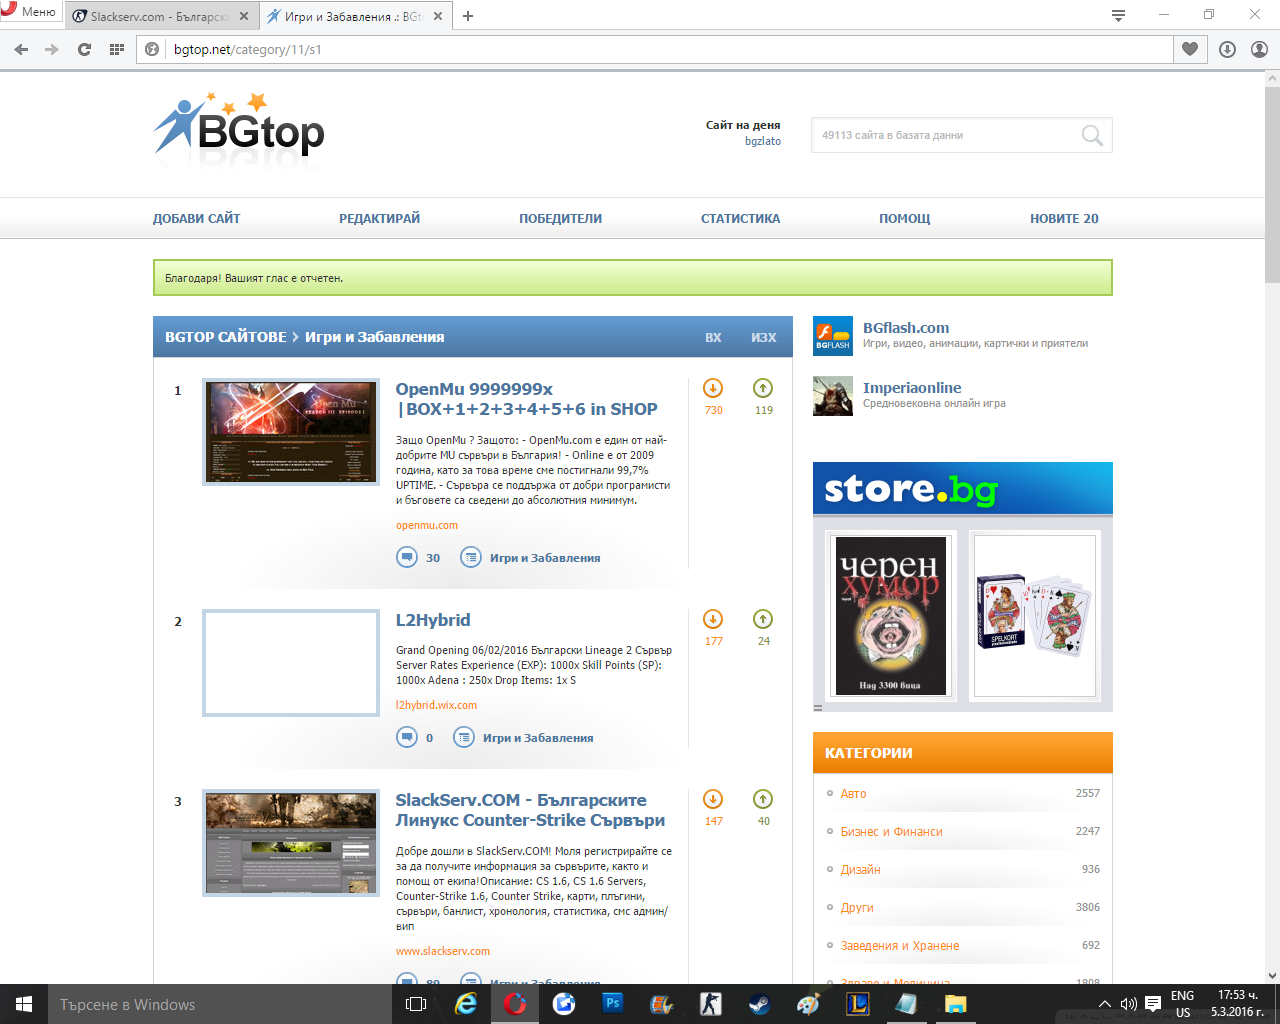Open Дизайн category
The width and height of the screenshot is (1280, 1024).
click(x=860, y=869)
